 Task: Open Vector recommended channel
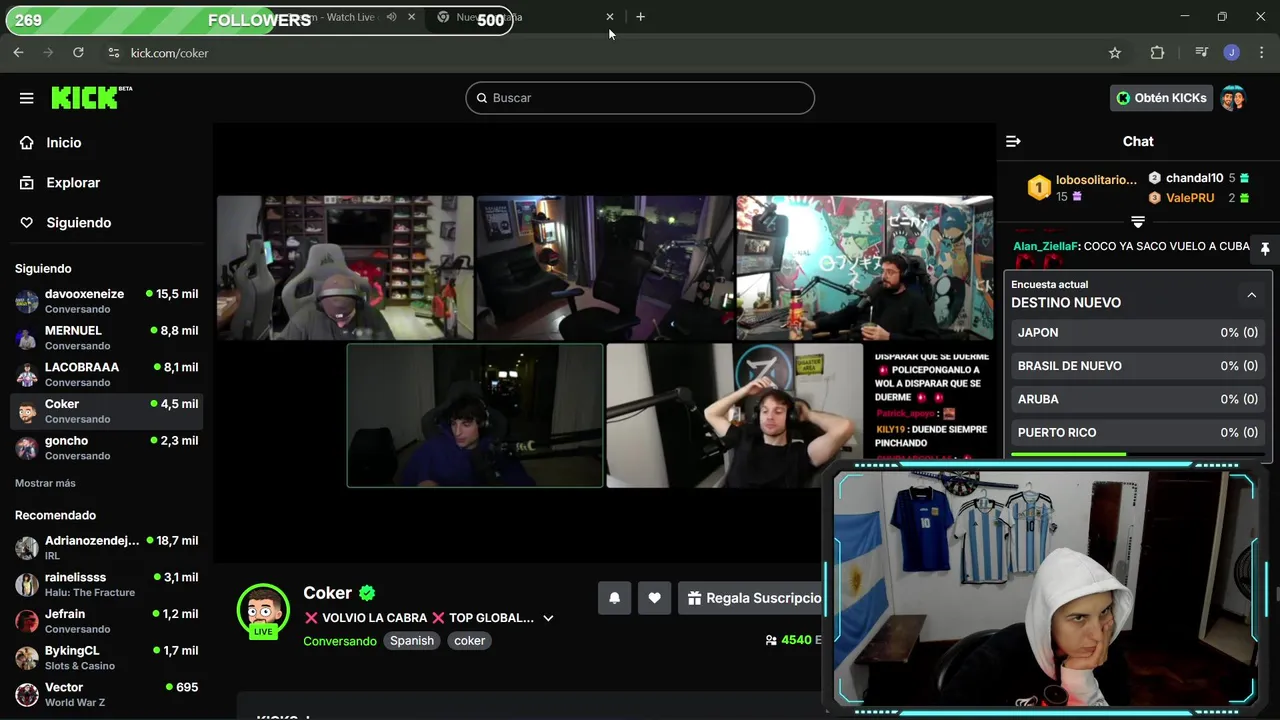pos(106,694)
